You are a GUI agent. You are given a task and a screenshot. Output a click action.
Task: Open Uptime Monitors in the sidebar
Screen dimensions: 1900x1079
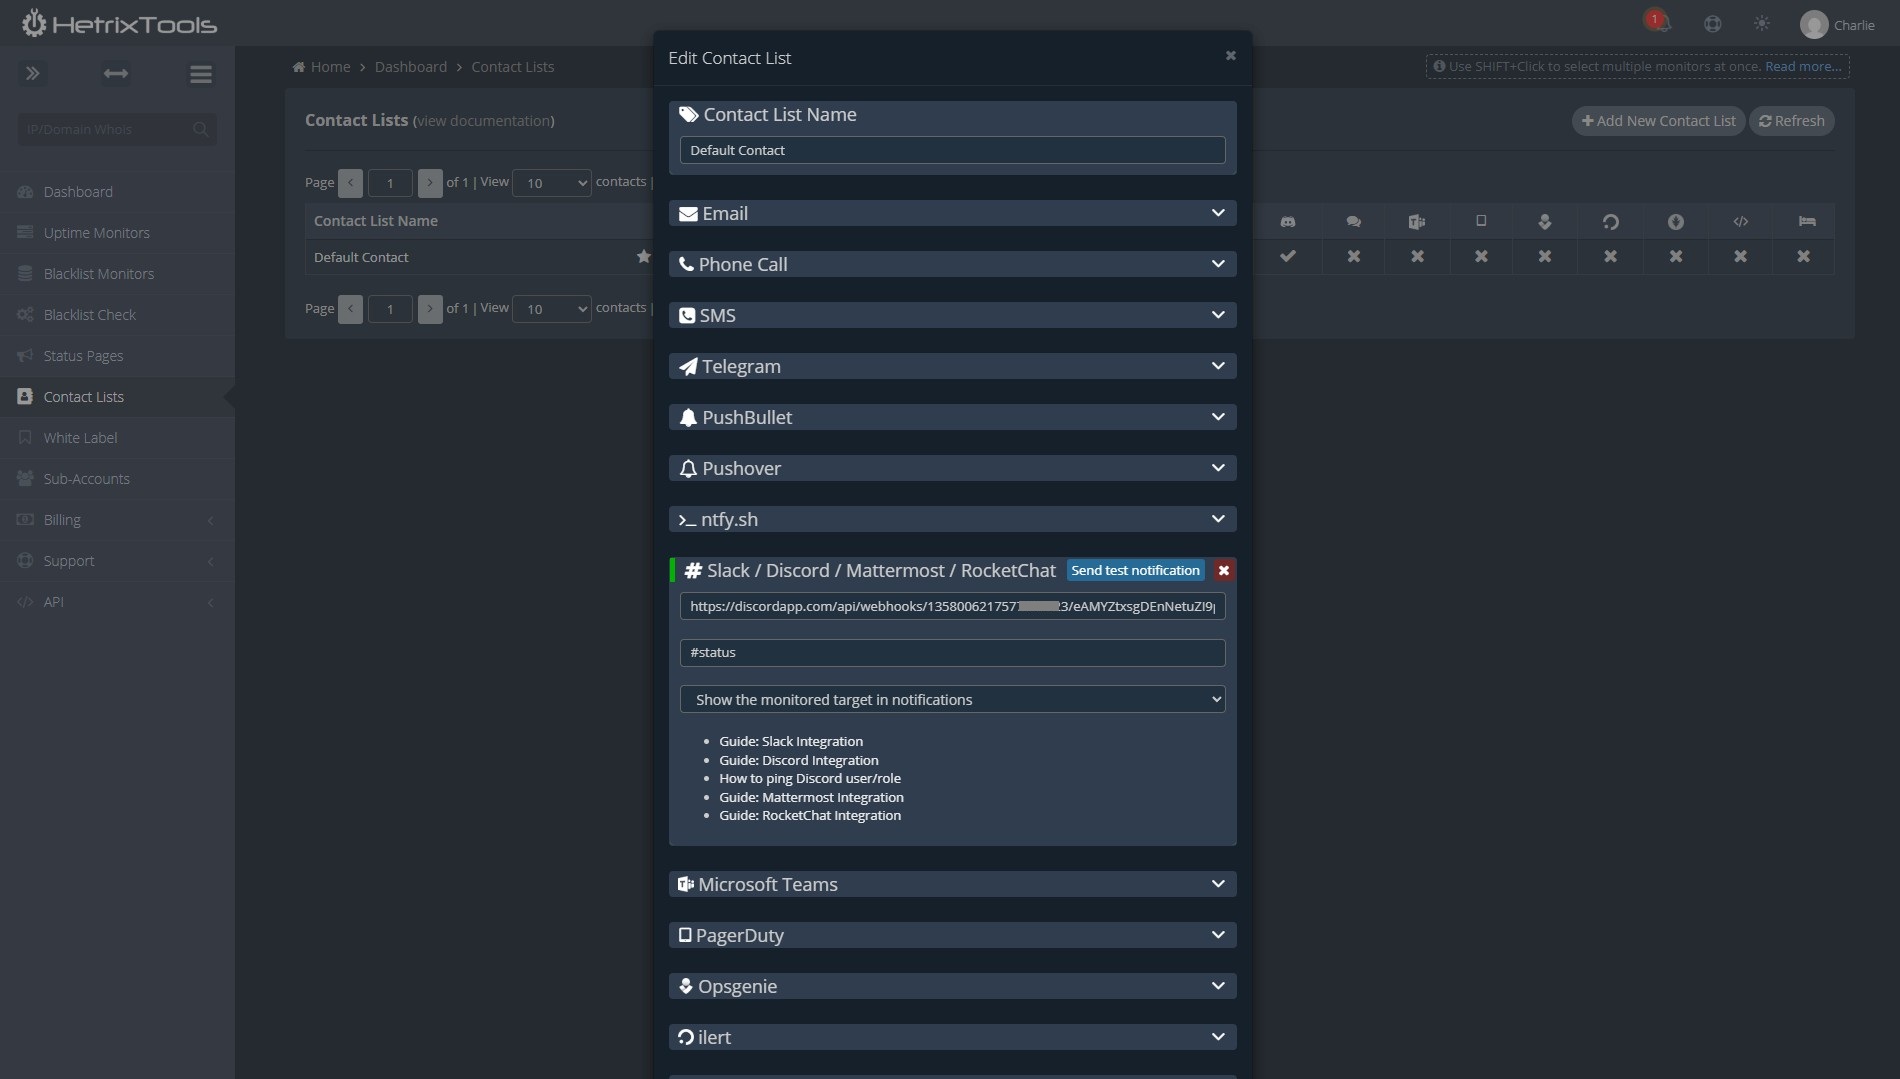tap(117, 233)
